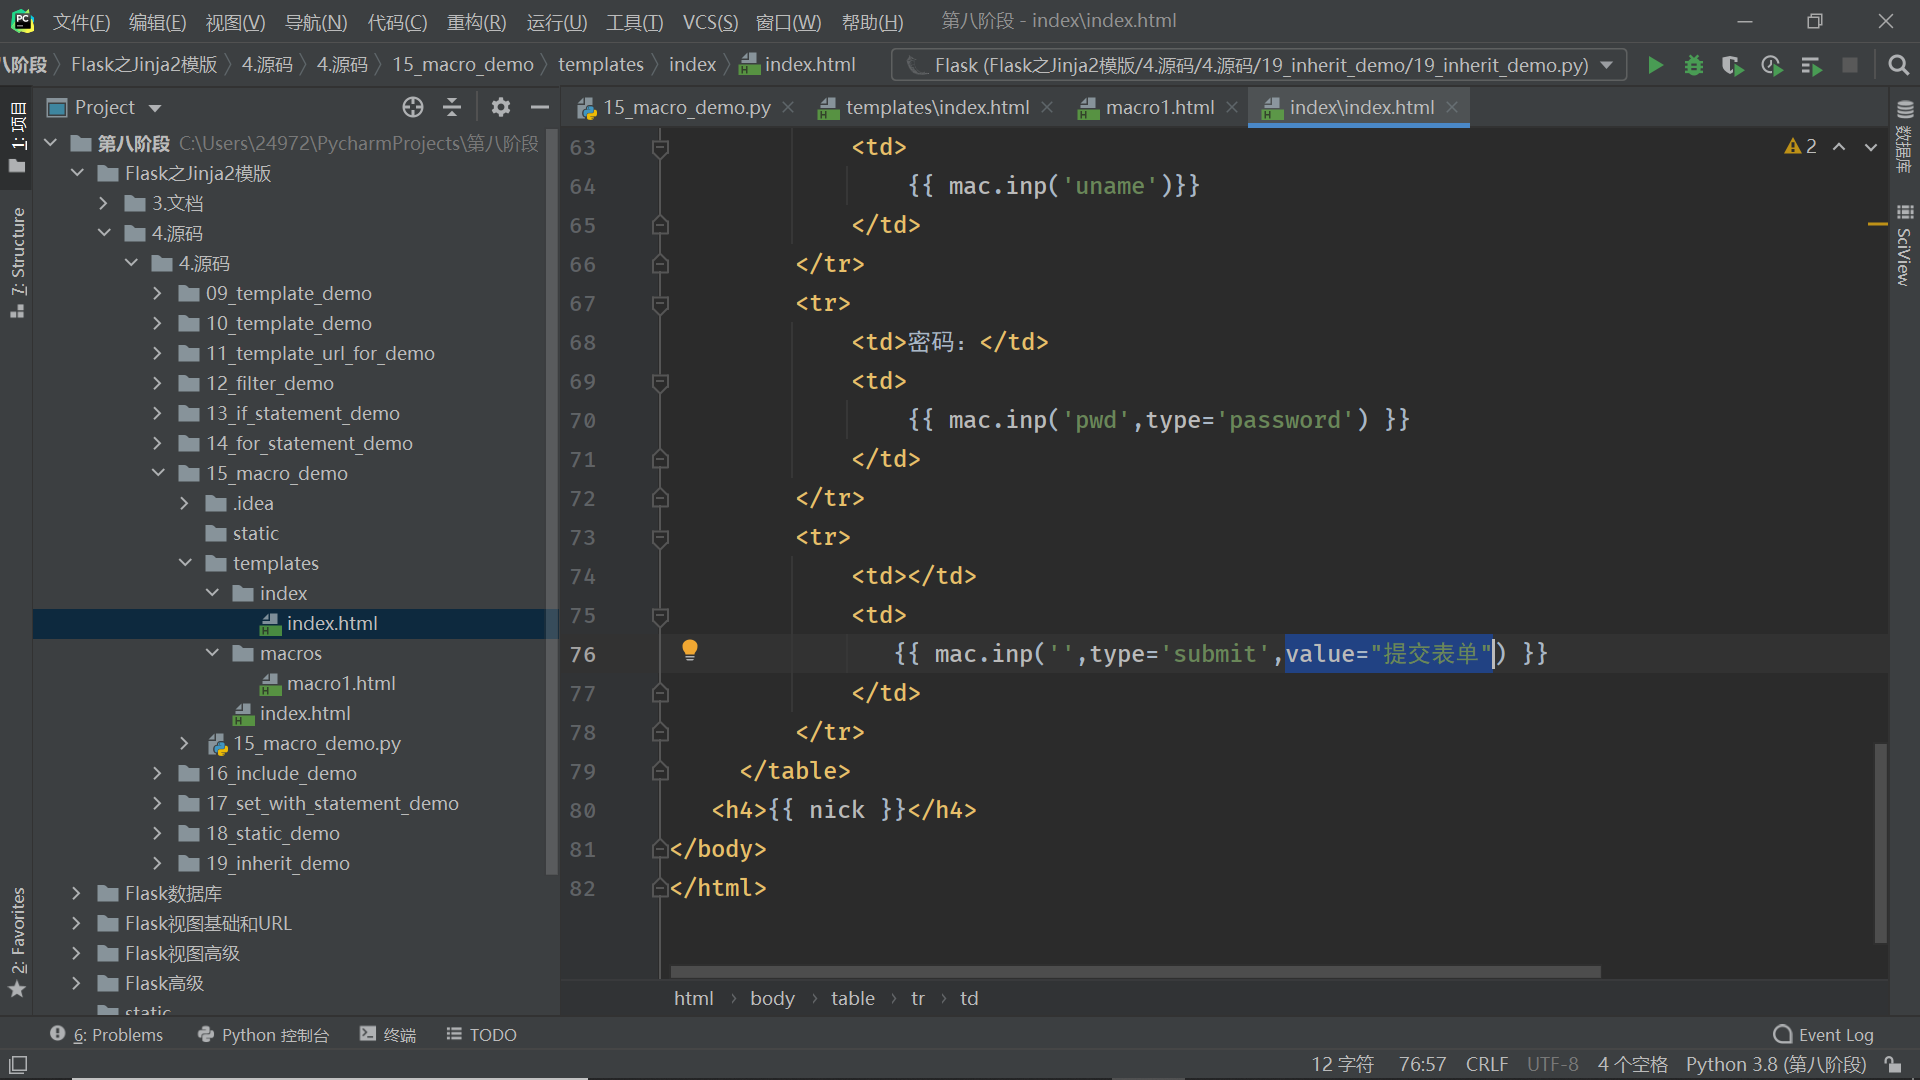
Task: Switch to 15_macro_demo.py tab
Action: pos(686,107)
